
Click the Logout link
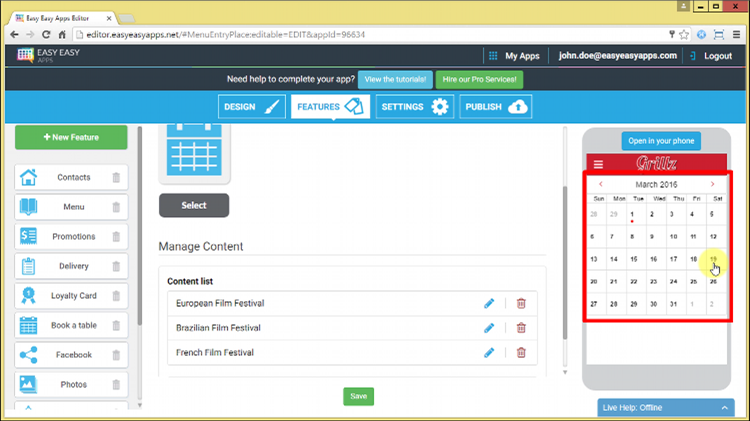(712, 56)
